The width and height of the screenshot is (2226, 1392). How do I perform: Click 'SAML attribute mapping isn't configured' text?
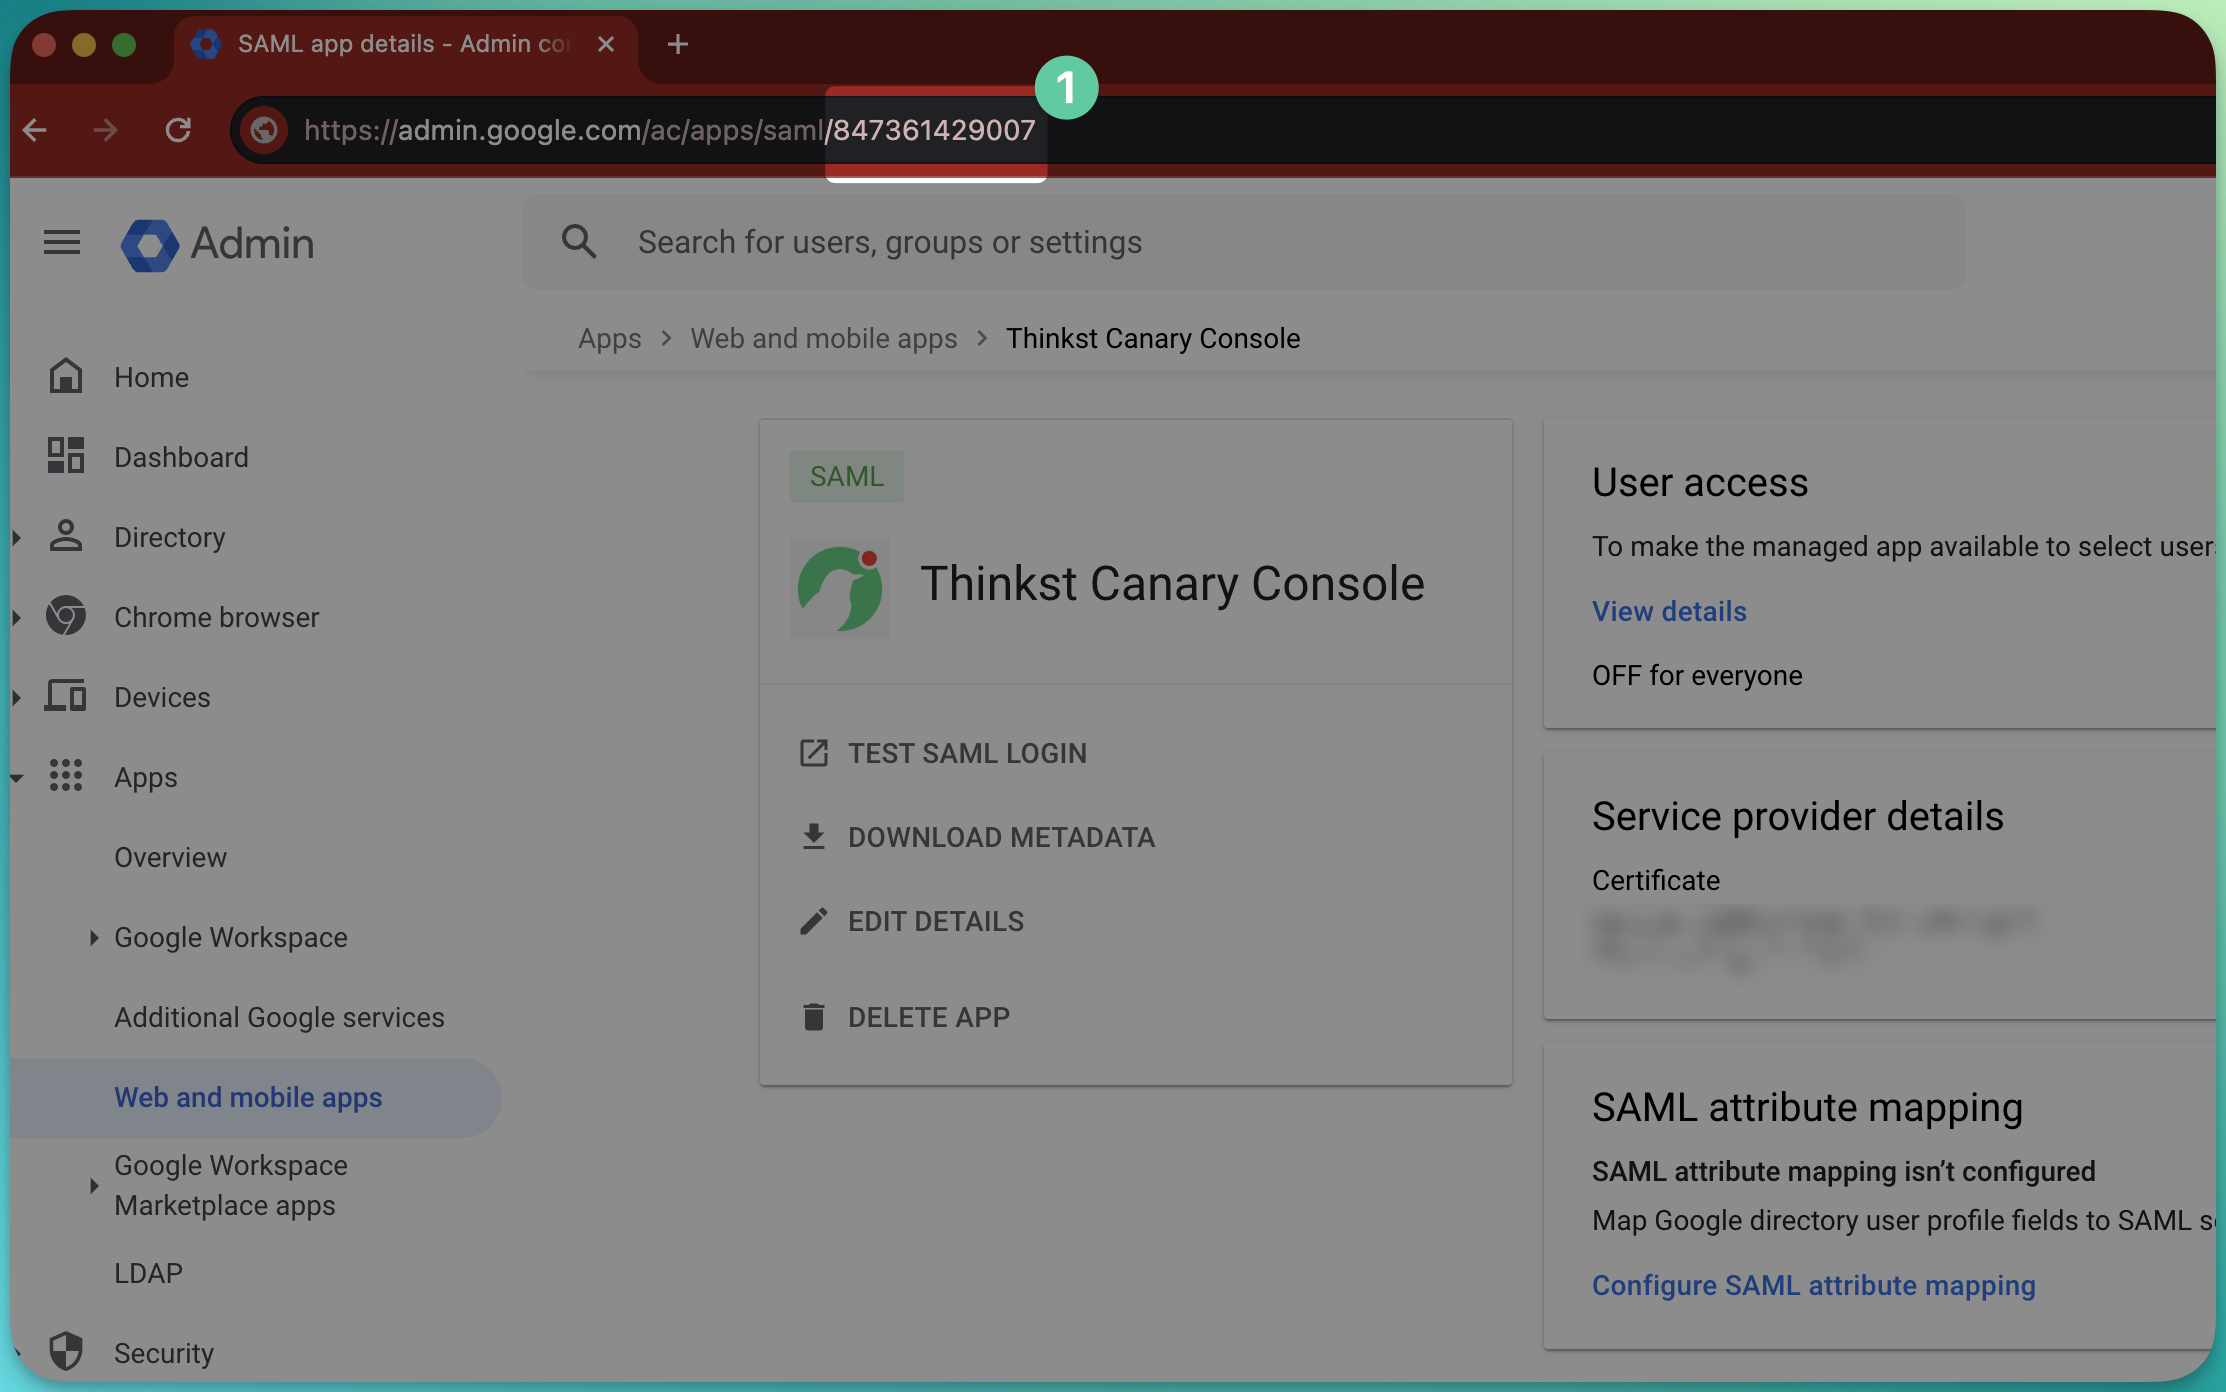(x=1843, y=1171)
